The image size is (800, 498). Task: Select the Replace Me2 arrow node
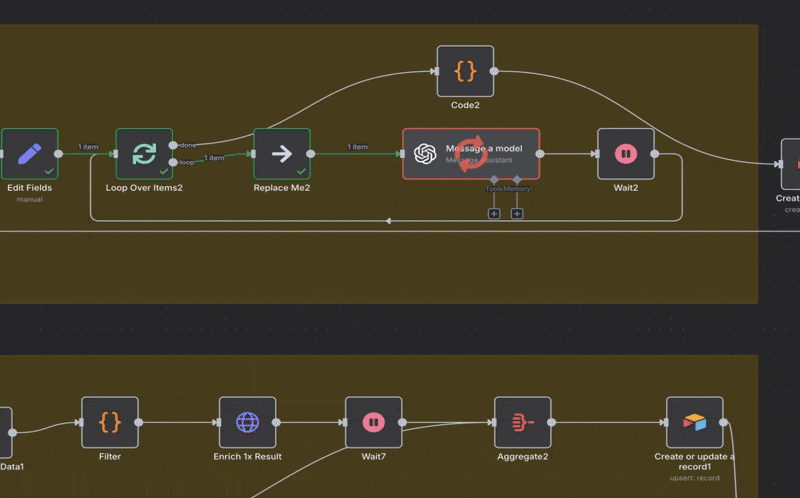click(282, 154)
